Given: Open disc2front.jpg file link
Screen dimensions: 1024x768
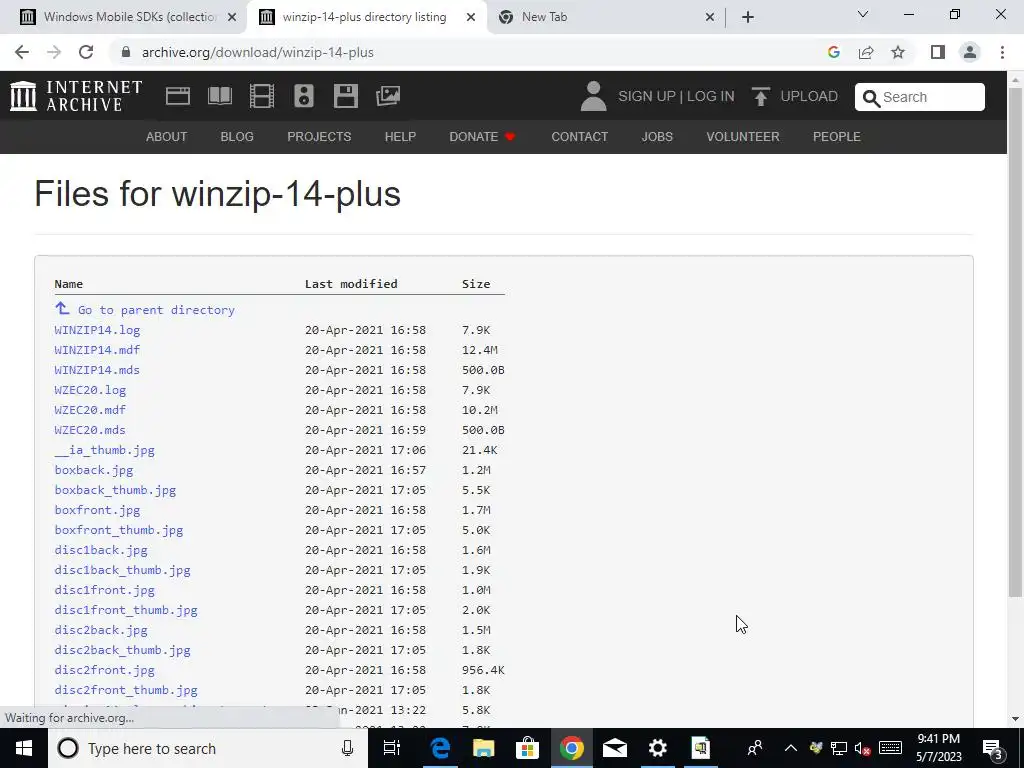Looking at the screenshot, I should (x=104, y=670).
